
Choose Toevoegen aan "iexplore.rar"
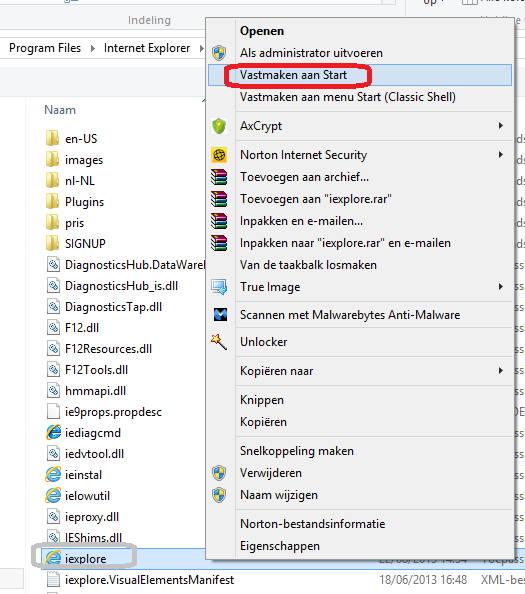pyautogui.click(x=360, y=199)
